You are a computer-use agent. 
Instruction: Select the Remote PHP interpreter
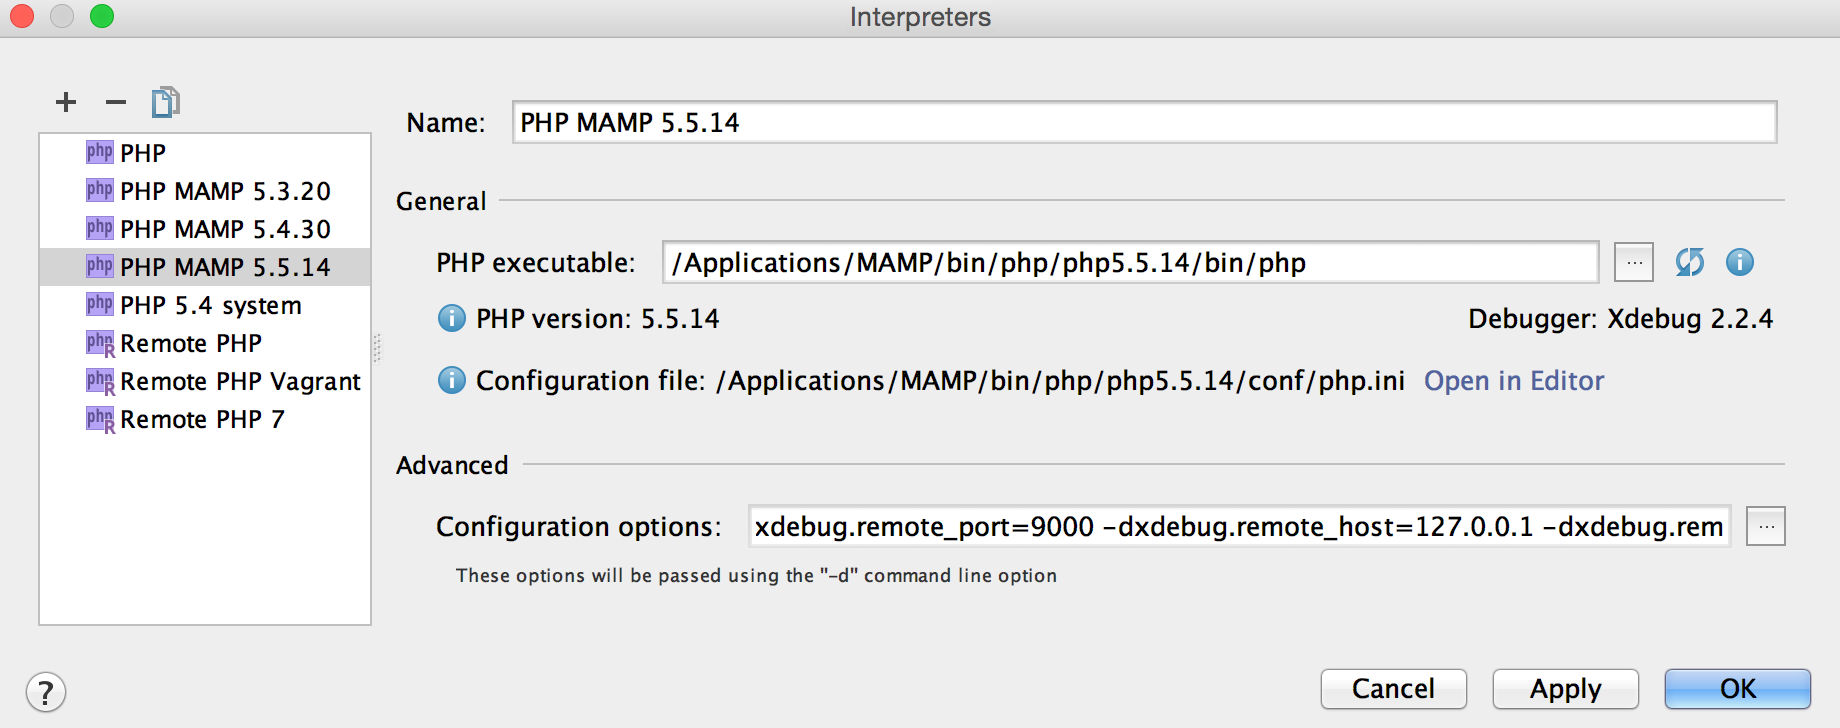point(205,343)
